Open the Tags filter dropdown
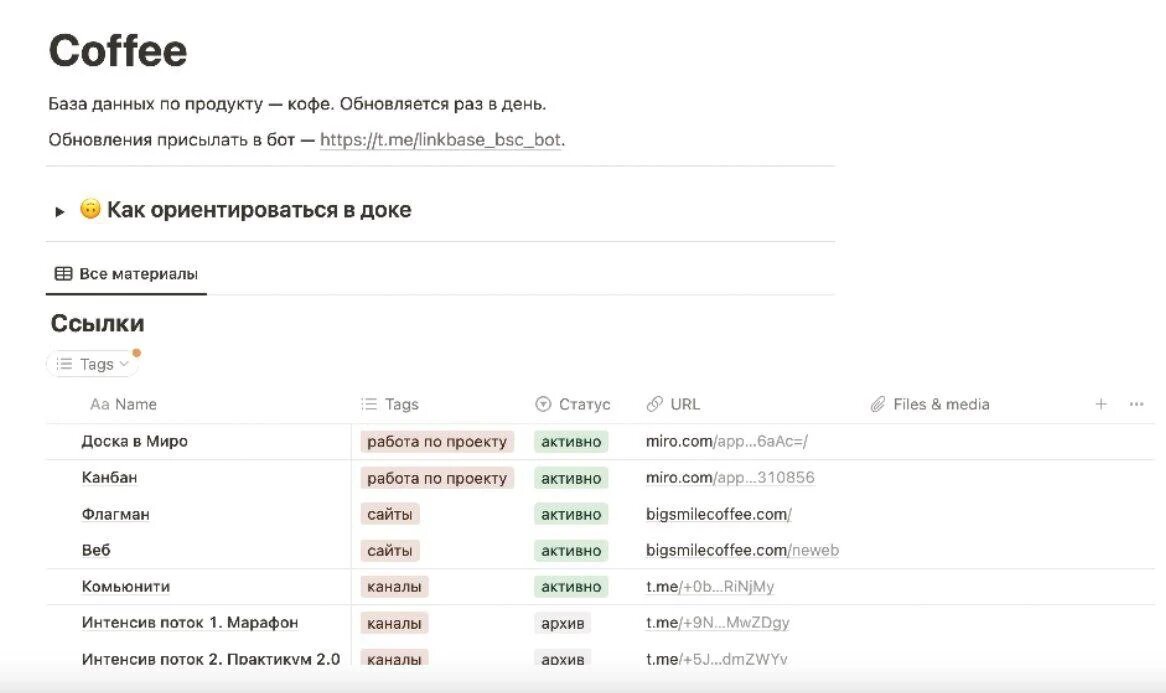The image size is (1166, 693). [93, 363]
